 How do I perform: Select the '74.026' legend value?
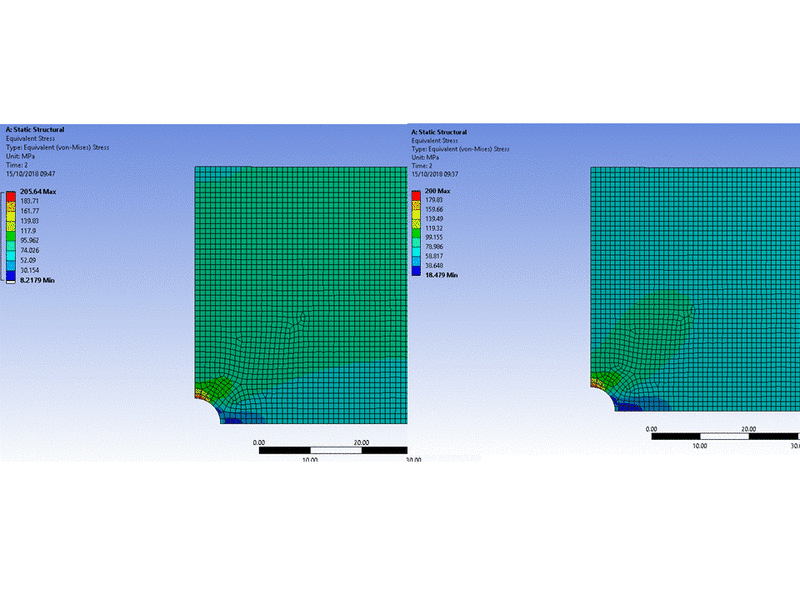tap(30, 250)
